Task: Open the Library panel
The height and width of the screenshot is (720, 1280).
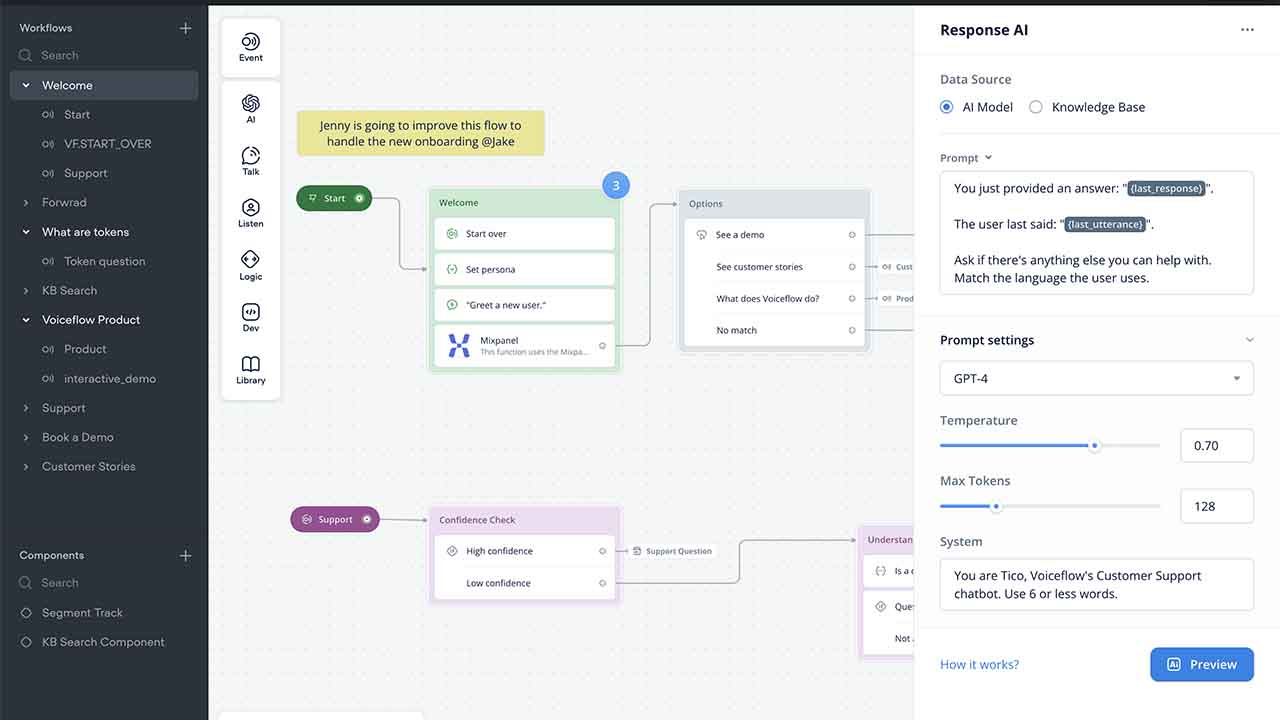Action: pyautogui.click(x=251, y=369)
